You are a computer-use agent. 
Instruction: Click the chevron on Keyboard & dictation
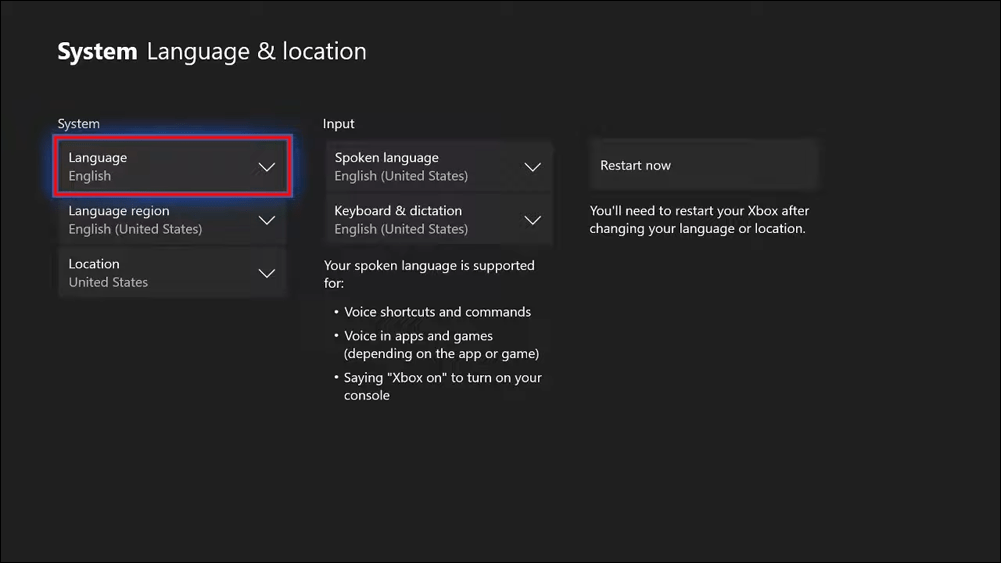[532, 220]
